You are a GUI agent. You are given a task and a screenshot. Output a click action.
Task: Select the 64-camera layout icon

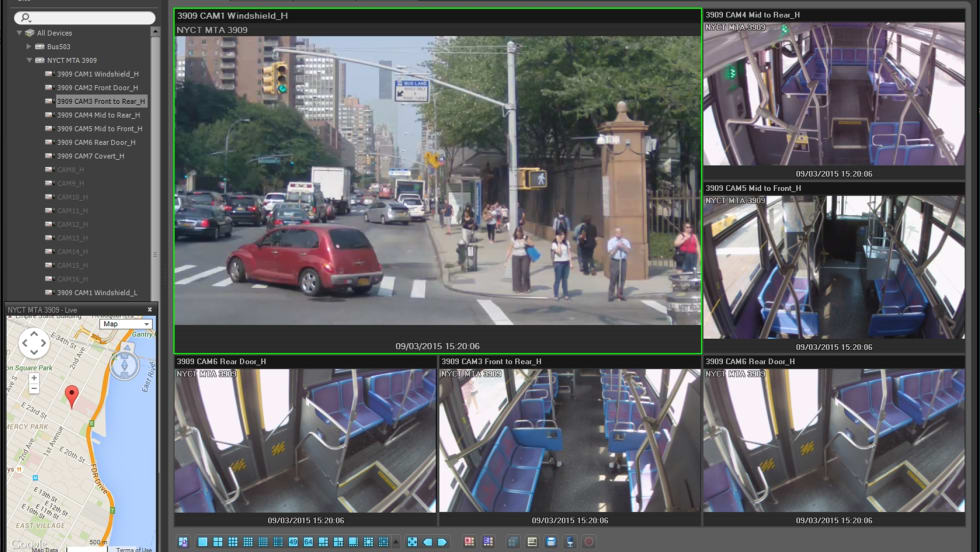click(x=308, y=542)
